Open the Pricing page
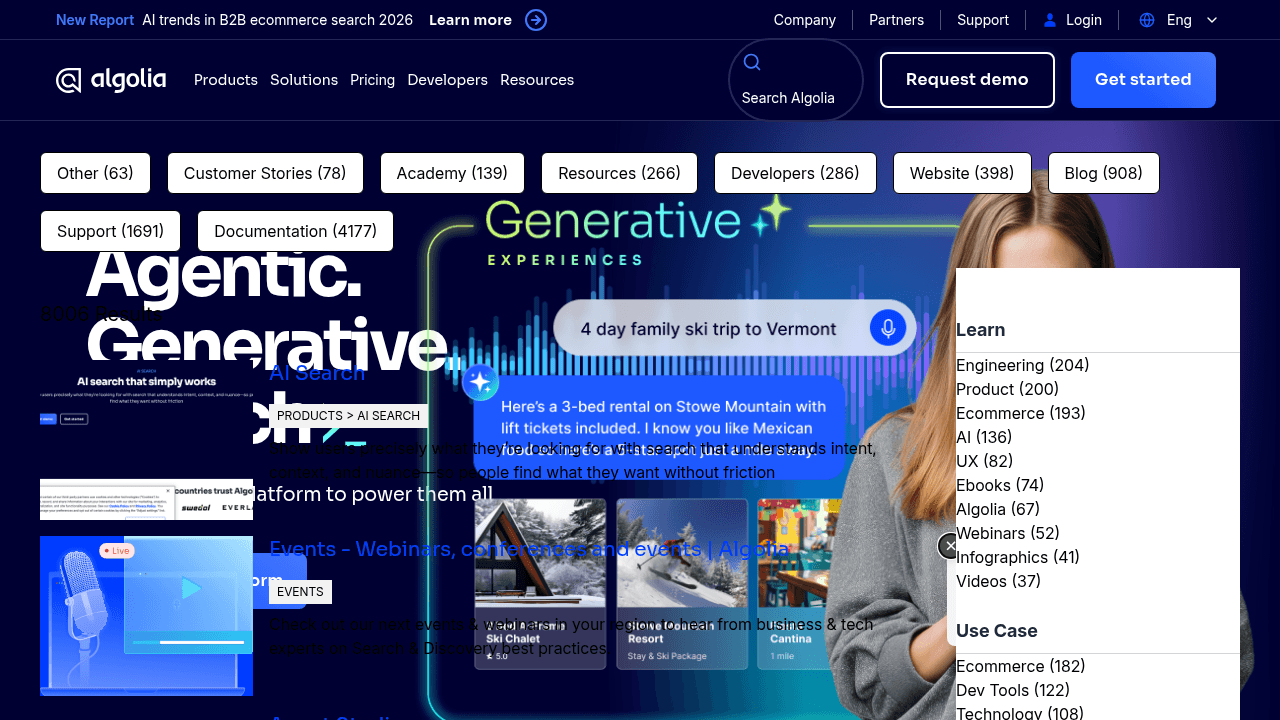This screenshot has width=1280, height=720. 372,80
